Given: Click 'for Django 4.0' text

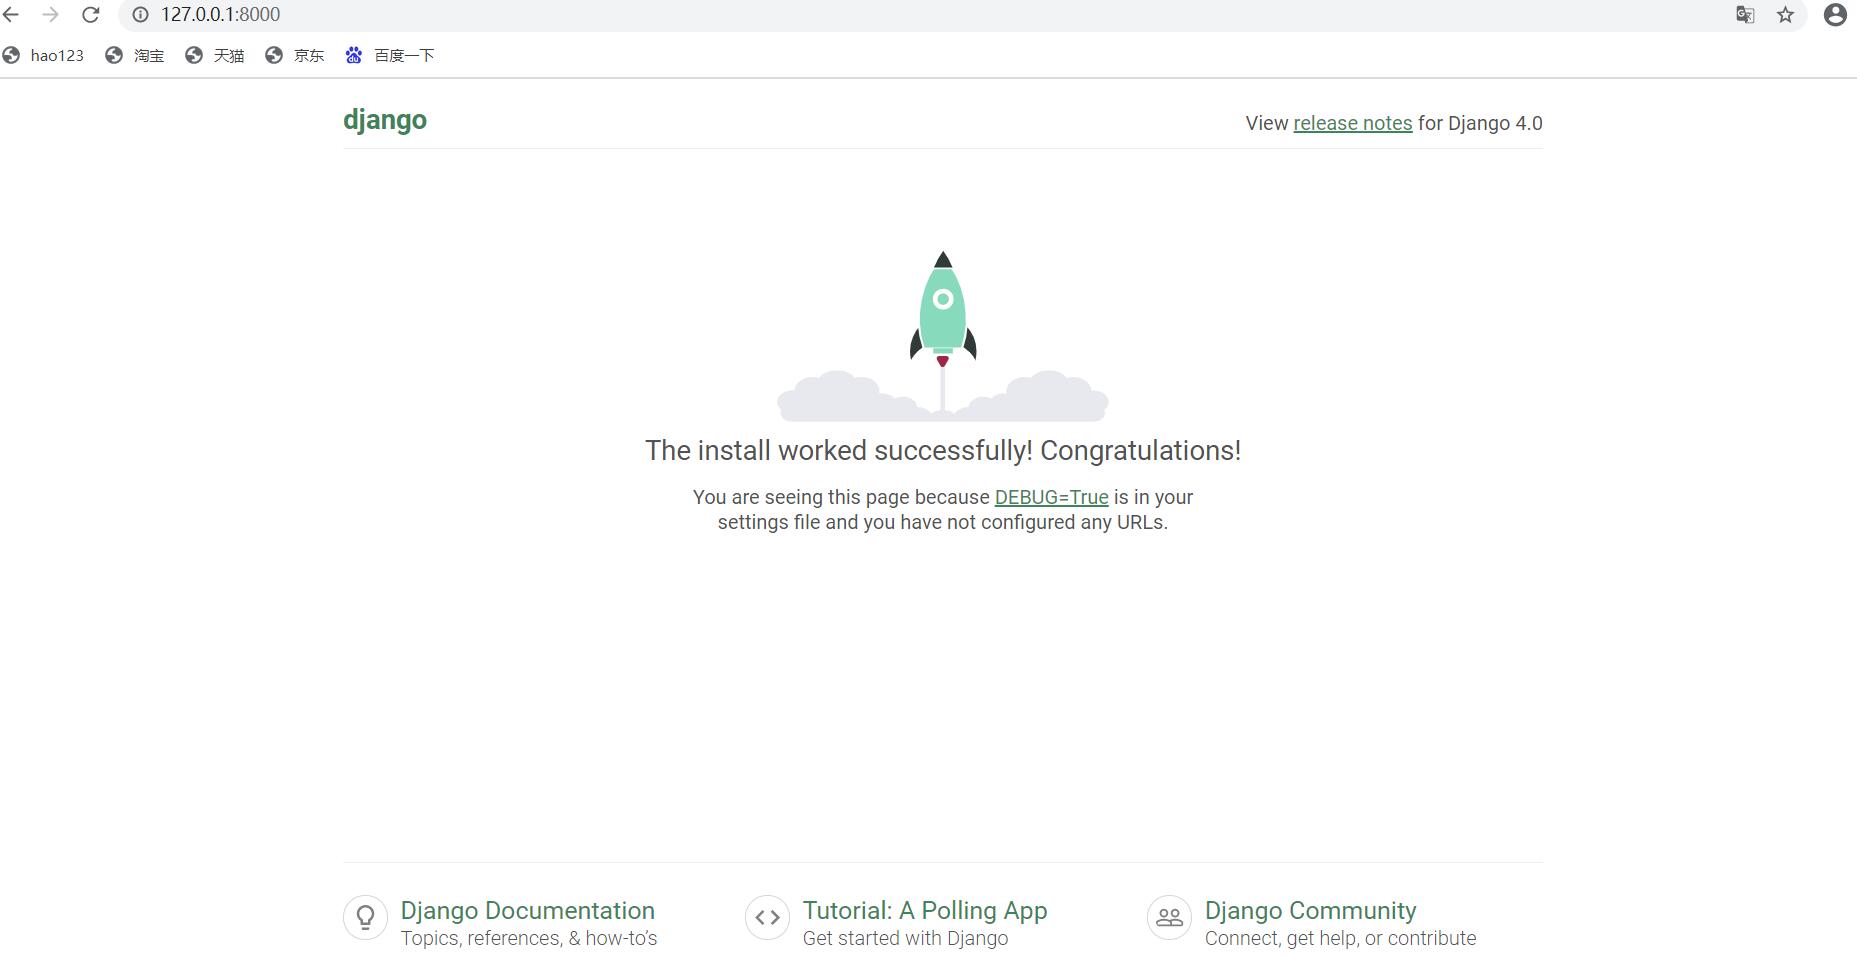Looking at the screenshot, I should (1480, 123).
